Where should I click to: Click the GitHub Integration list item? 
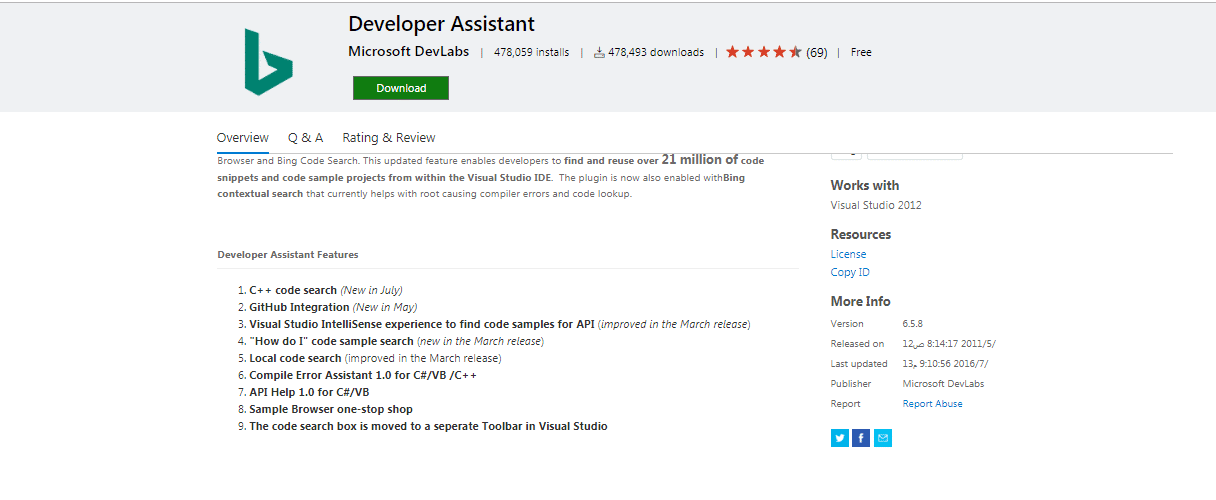pyautogui.click(x=333, y=307)
